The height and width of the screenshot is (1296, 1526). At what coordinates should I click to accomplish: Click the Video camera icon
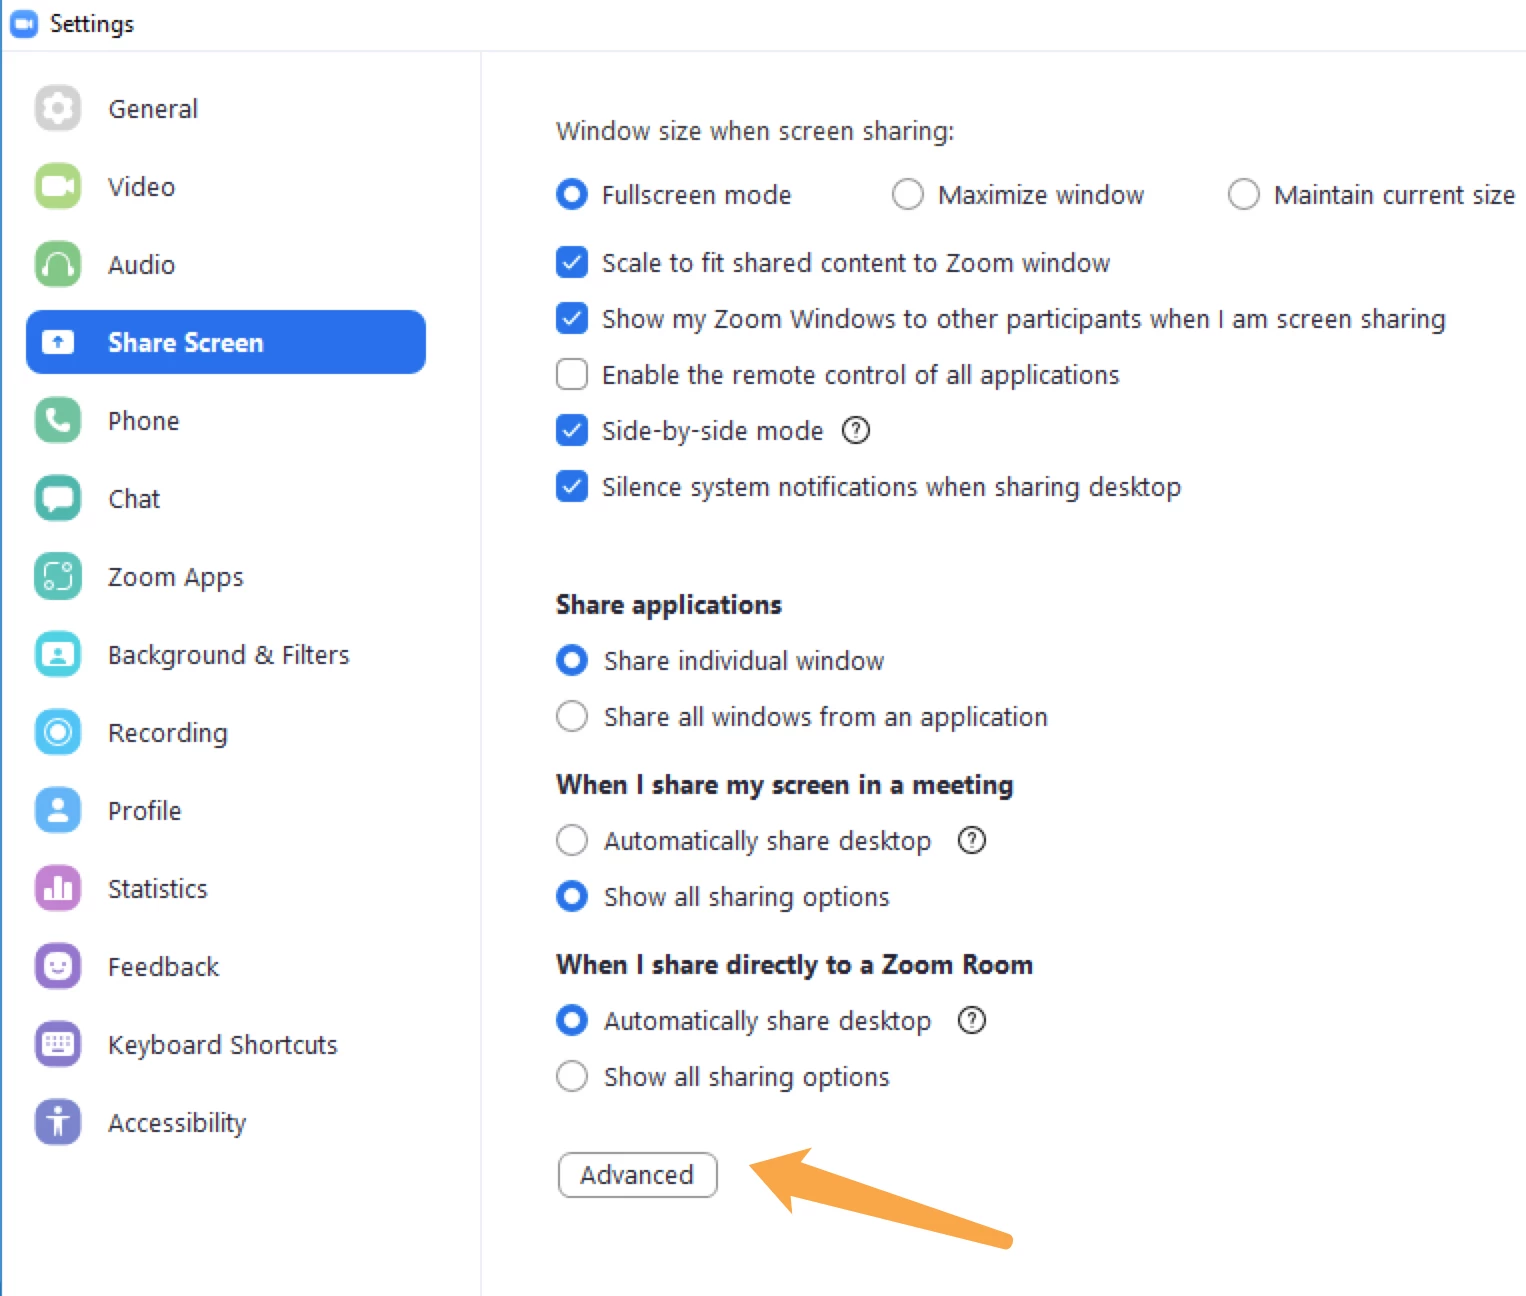(x=58, y=186)
